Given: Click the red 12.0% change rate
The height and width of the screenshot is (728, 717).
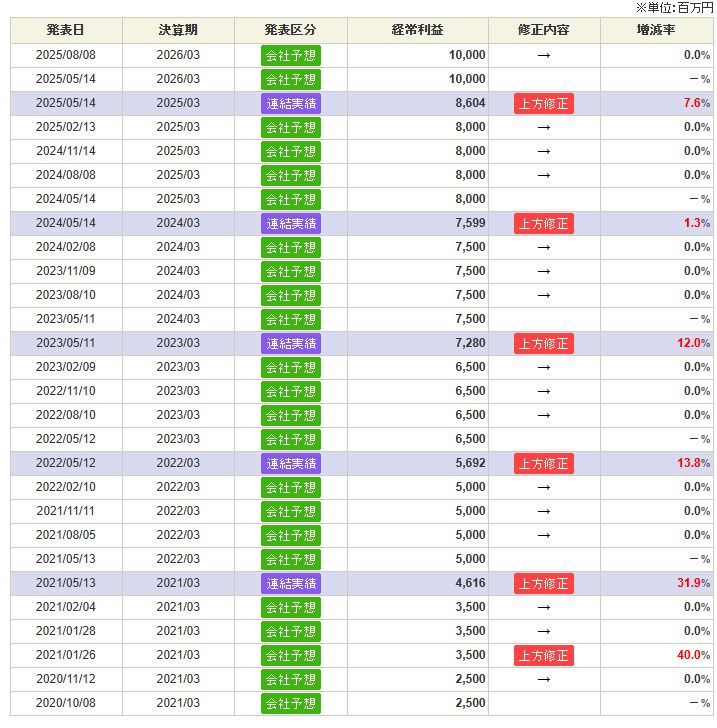Looking at the screenshot, I should tap(693, 343).
